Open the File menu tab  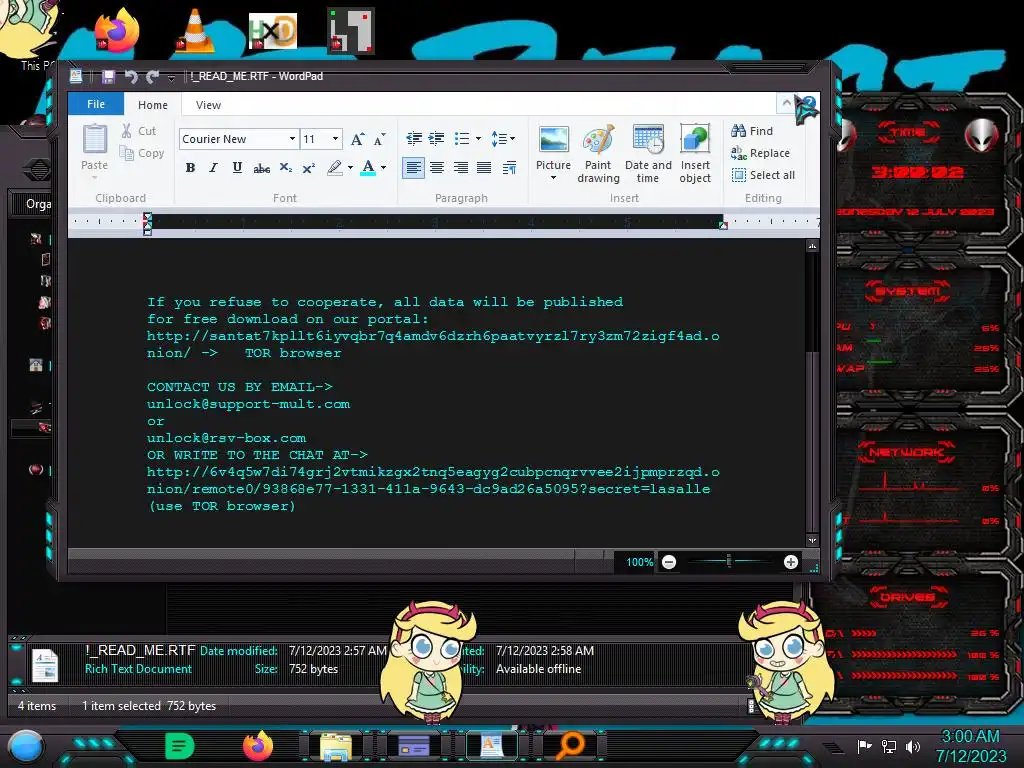(x=96, y=104)
